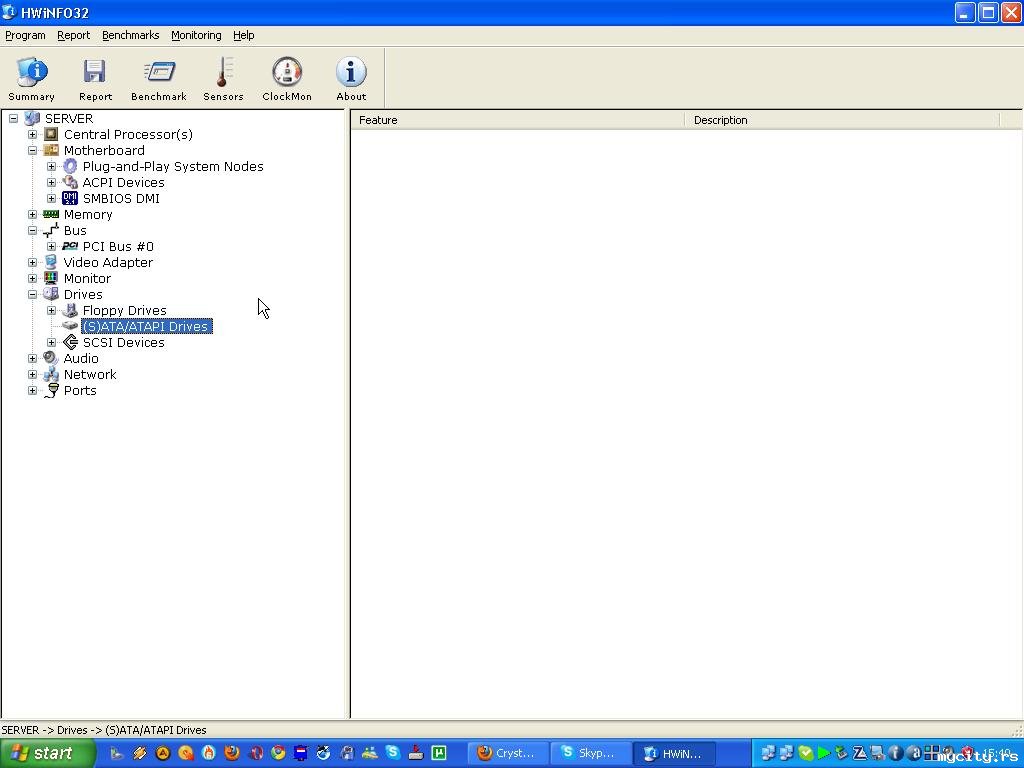Click the Video Adapter icon
The width and height of the screenshot is (1024, 768).
click(x=51, y=263)
